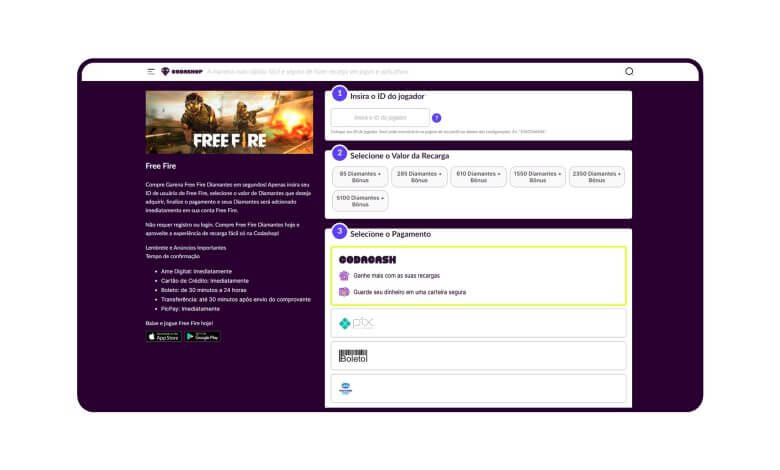780x470 pixels.
Task: Click the player ID input field
Action: (x=380, y=118)
